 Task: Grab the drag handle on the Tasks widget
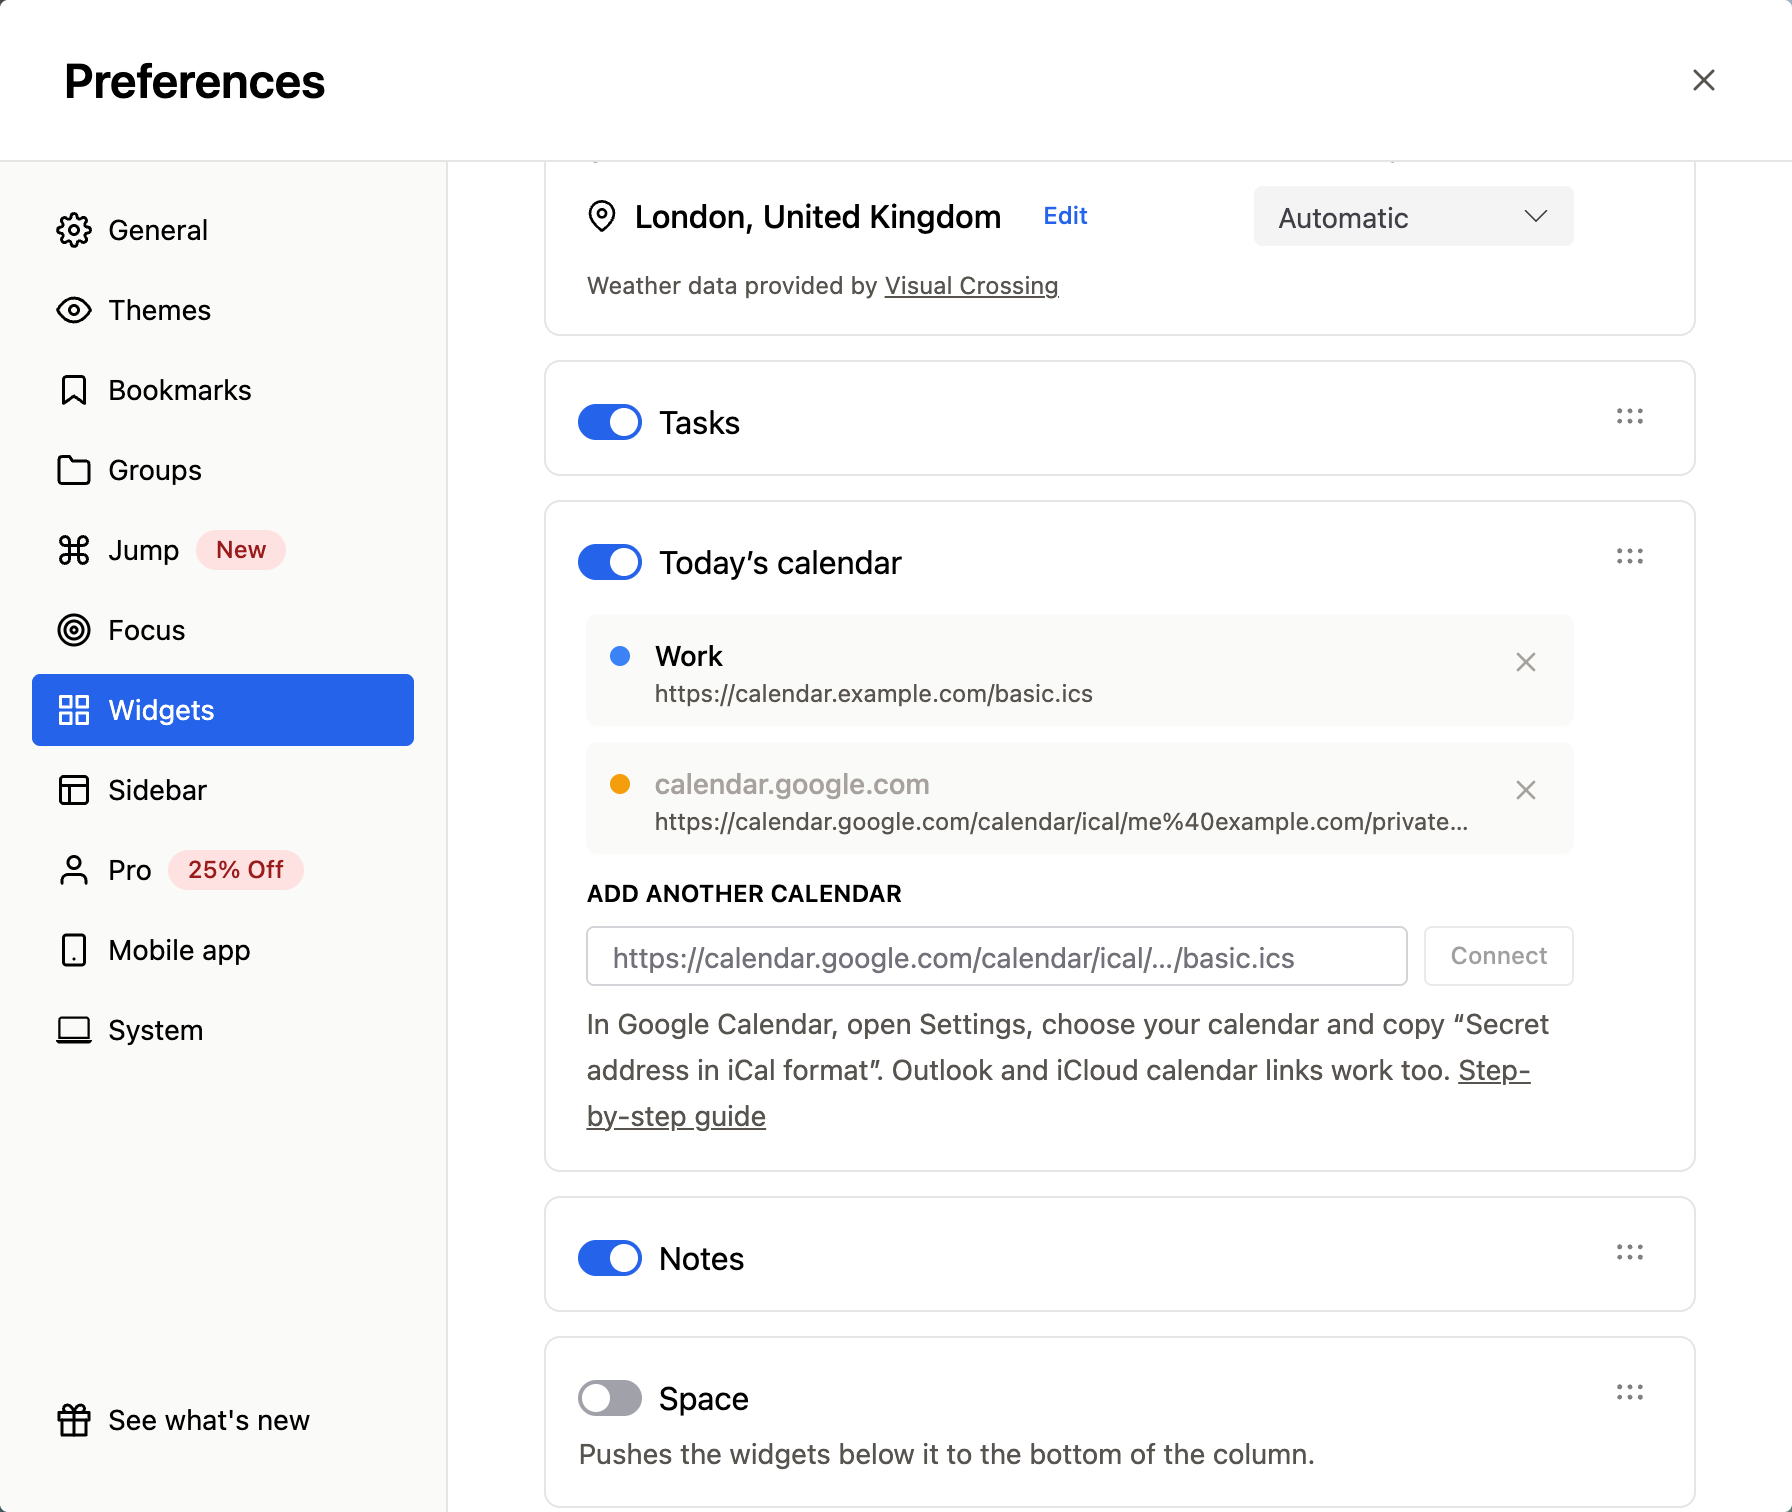tap(1630, 416)
